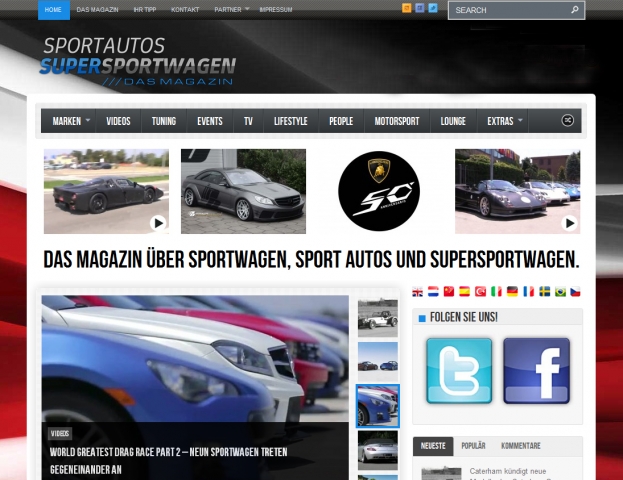
Task: Expand the Partner dropdown arrow
Action: click(x=247, y=9)
